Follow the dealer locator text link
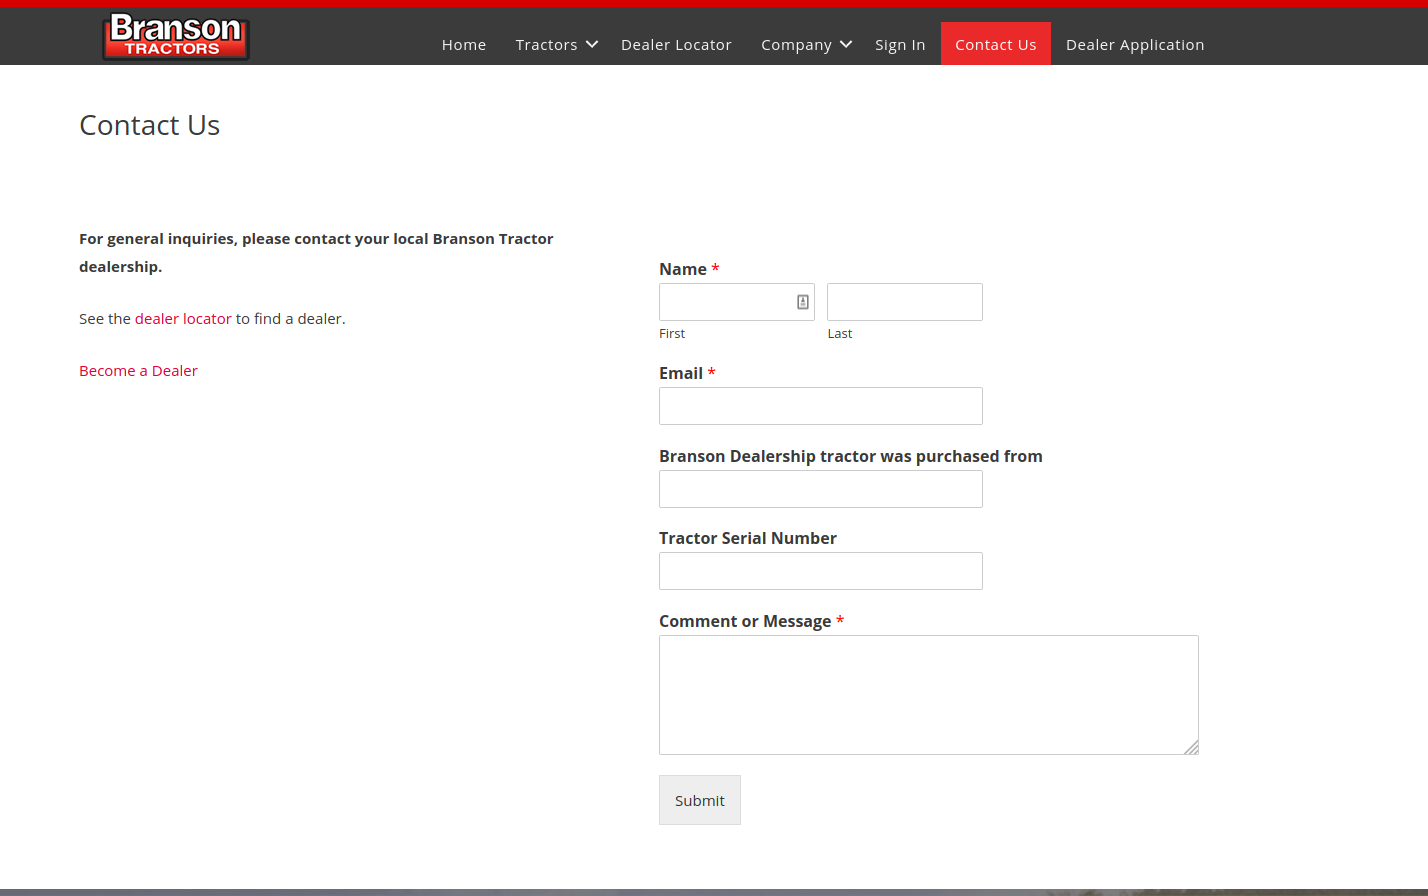The image size is (1428, 896). 183,318
